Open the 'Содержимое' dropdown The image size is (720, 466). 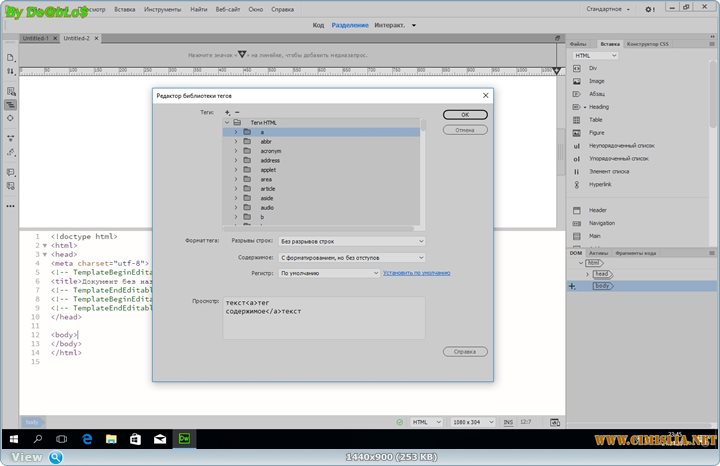(352, 257)
